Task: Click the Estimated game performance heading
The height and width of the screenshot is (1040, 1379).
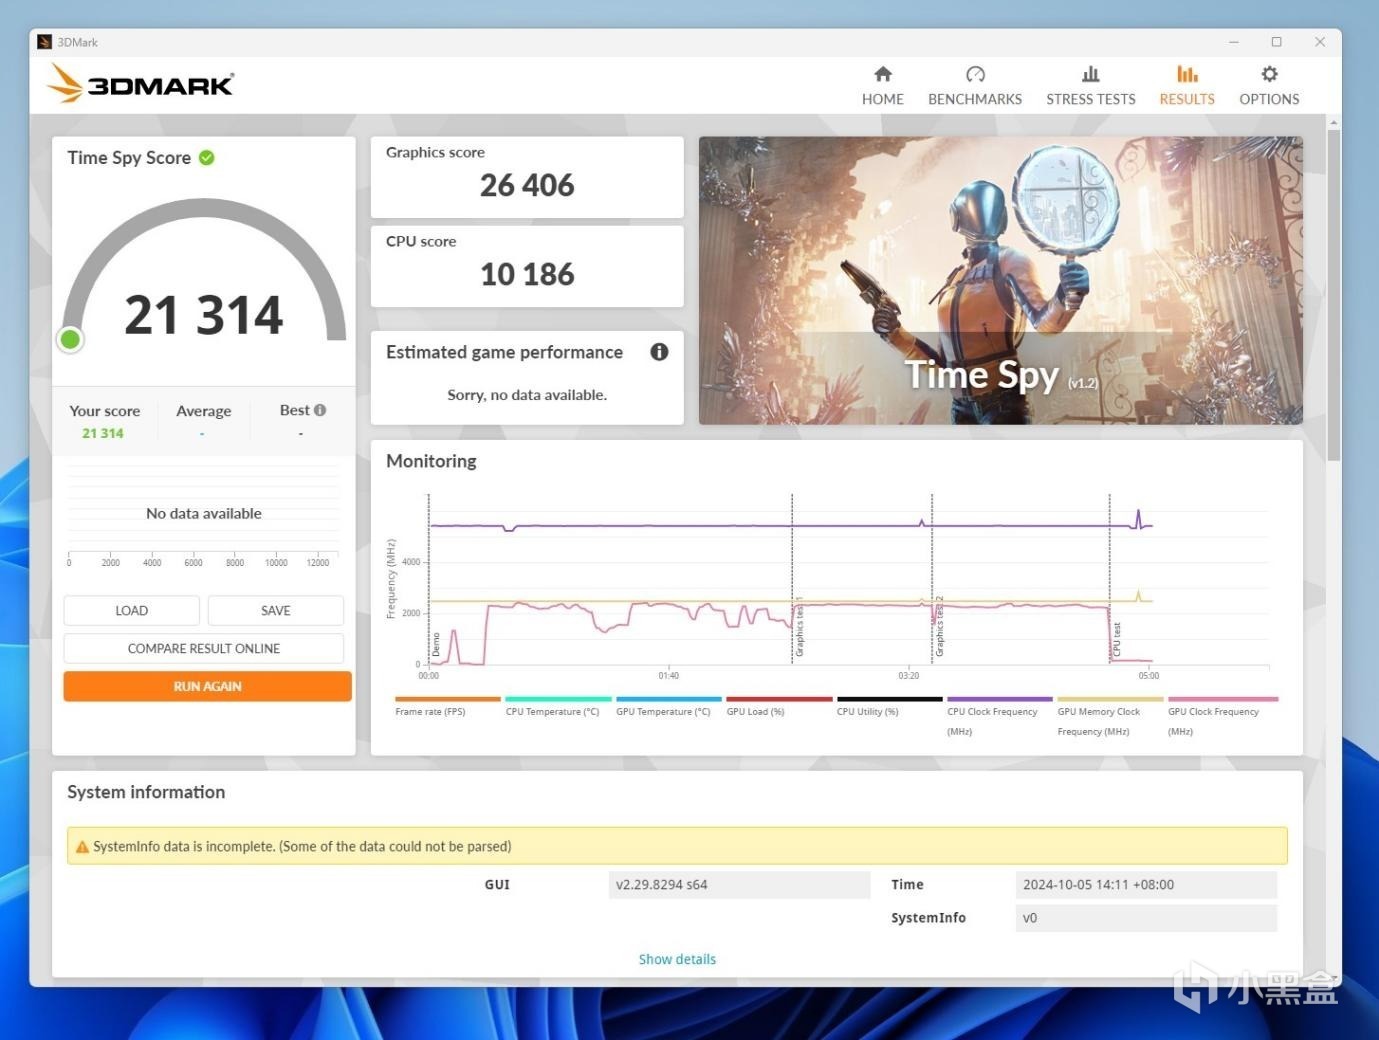Action: click(504, 352)
